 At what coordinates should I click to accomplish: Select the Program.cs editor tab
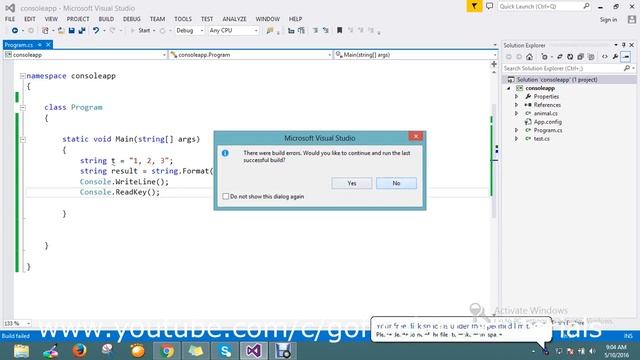[19, 45]
